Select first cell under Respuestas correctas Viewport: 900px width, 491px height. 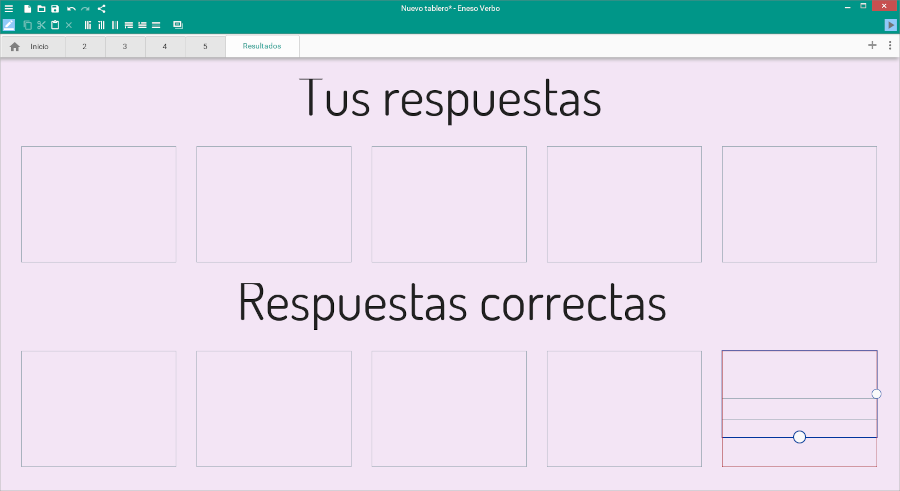pos(99,409)
